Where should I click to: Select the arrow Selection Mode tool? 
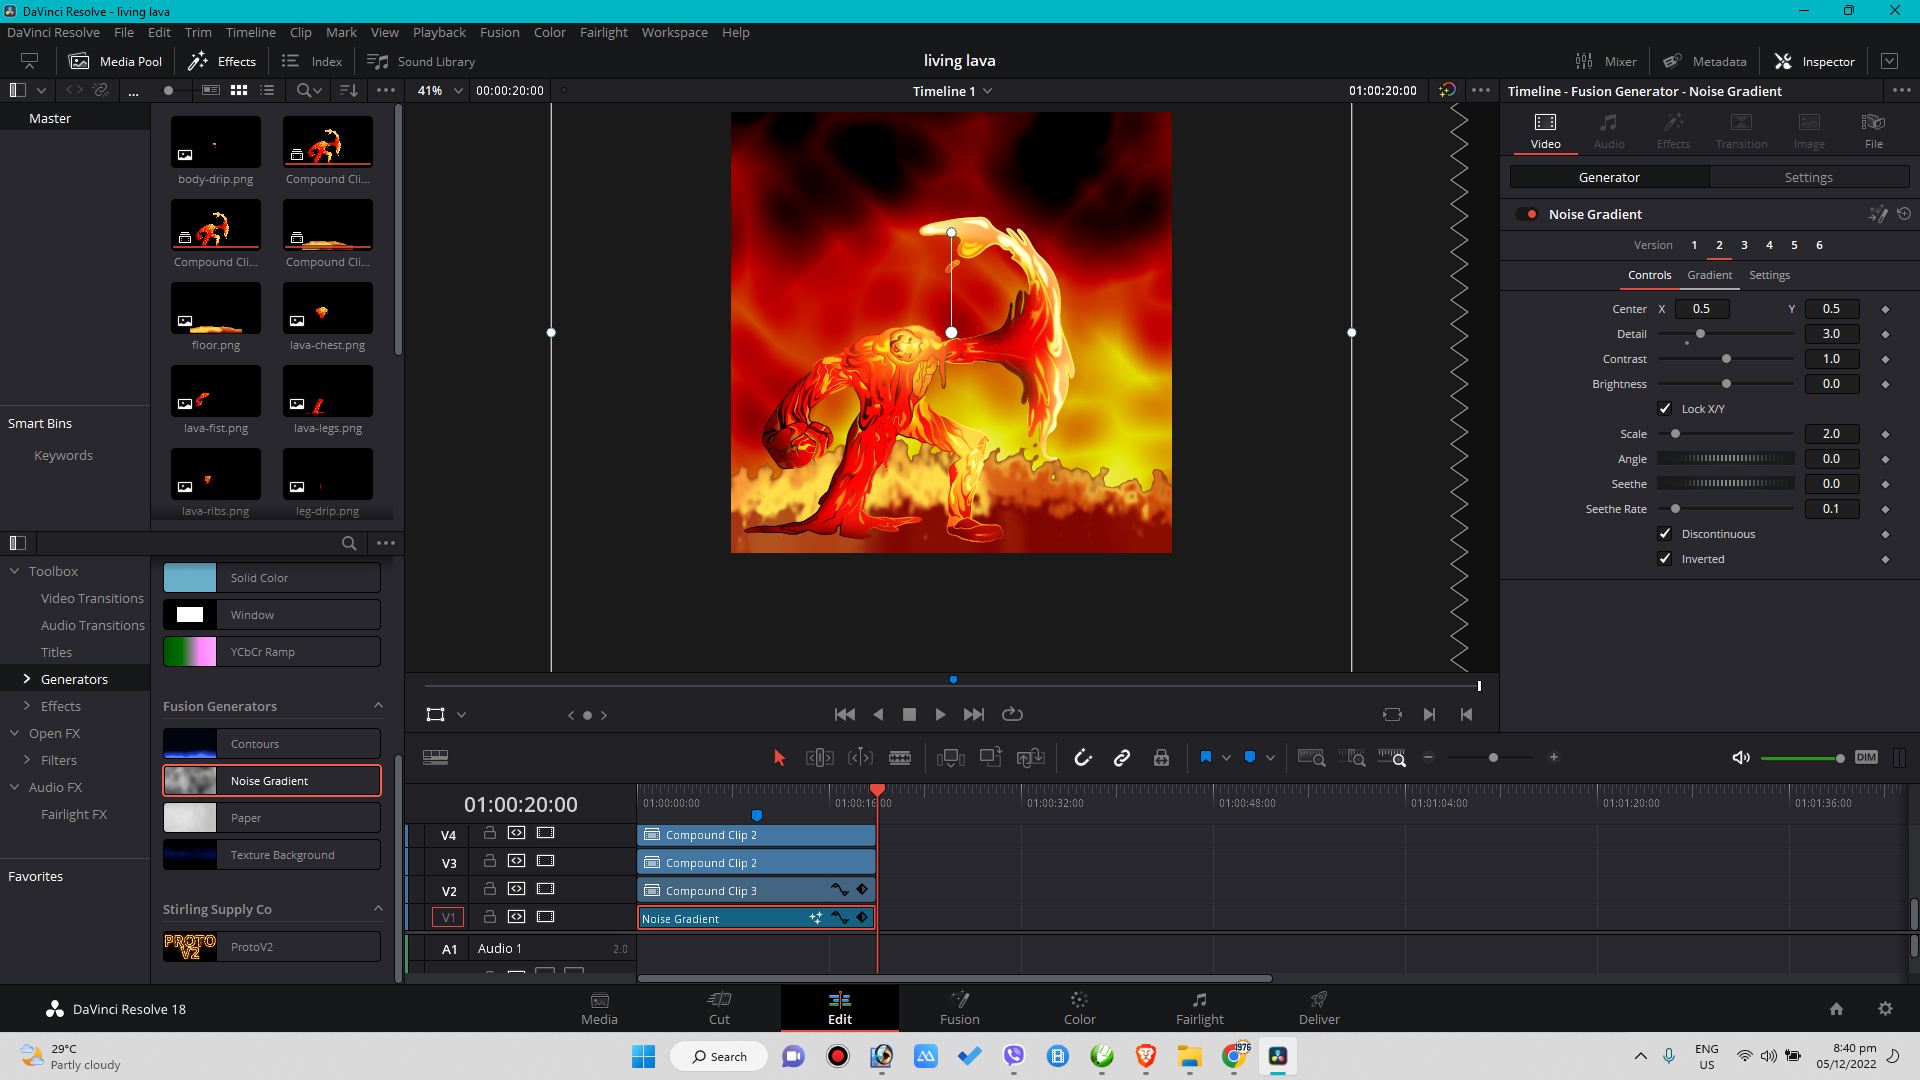tap(780, 758)
